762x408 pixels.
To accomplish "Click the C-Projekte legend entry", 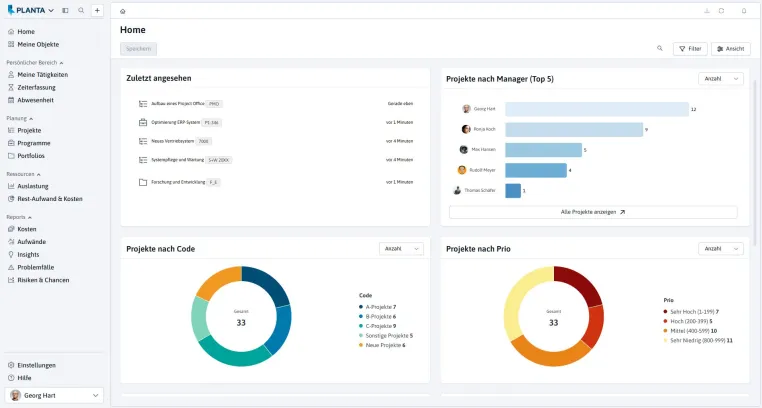I will tap(378, 326).
